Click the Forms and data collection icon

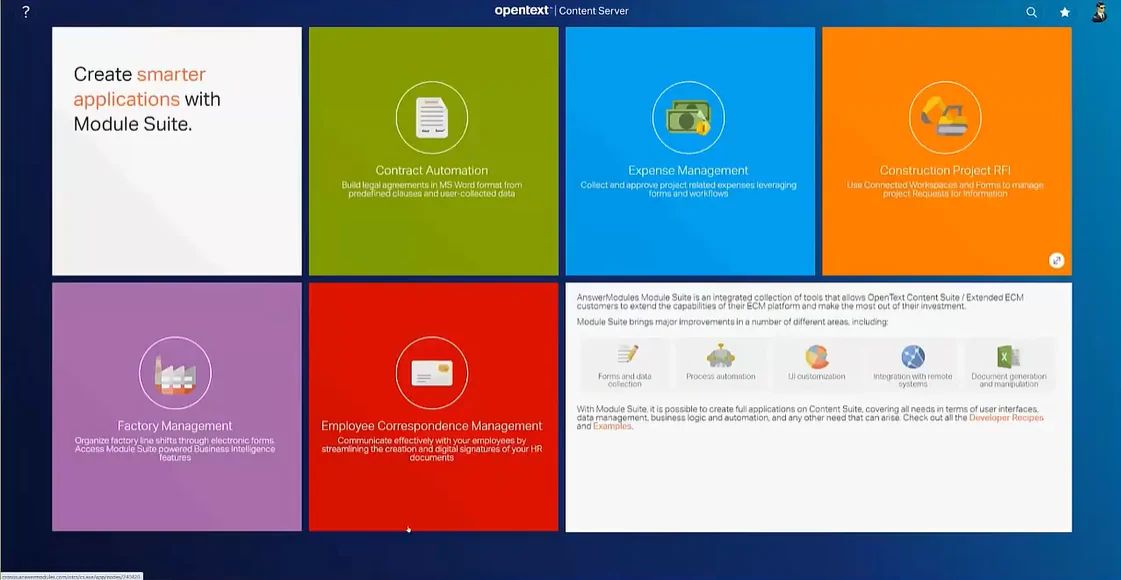(626, 355)
